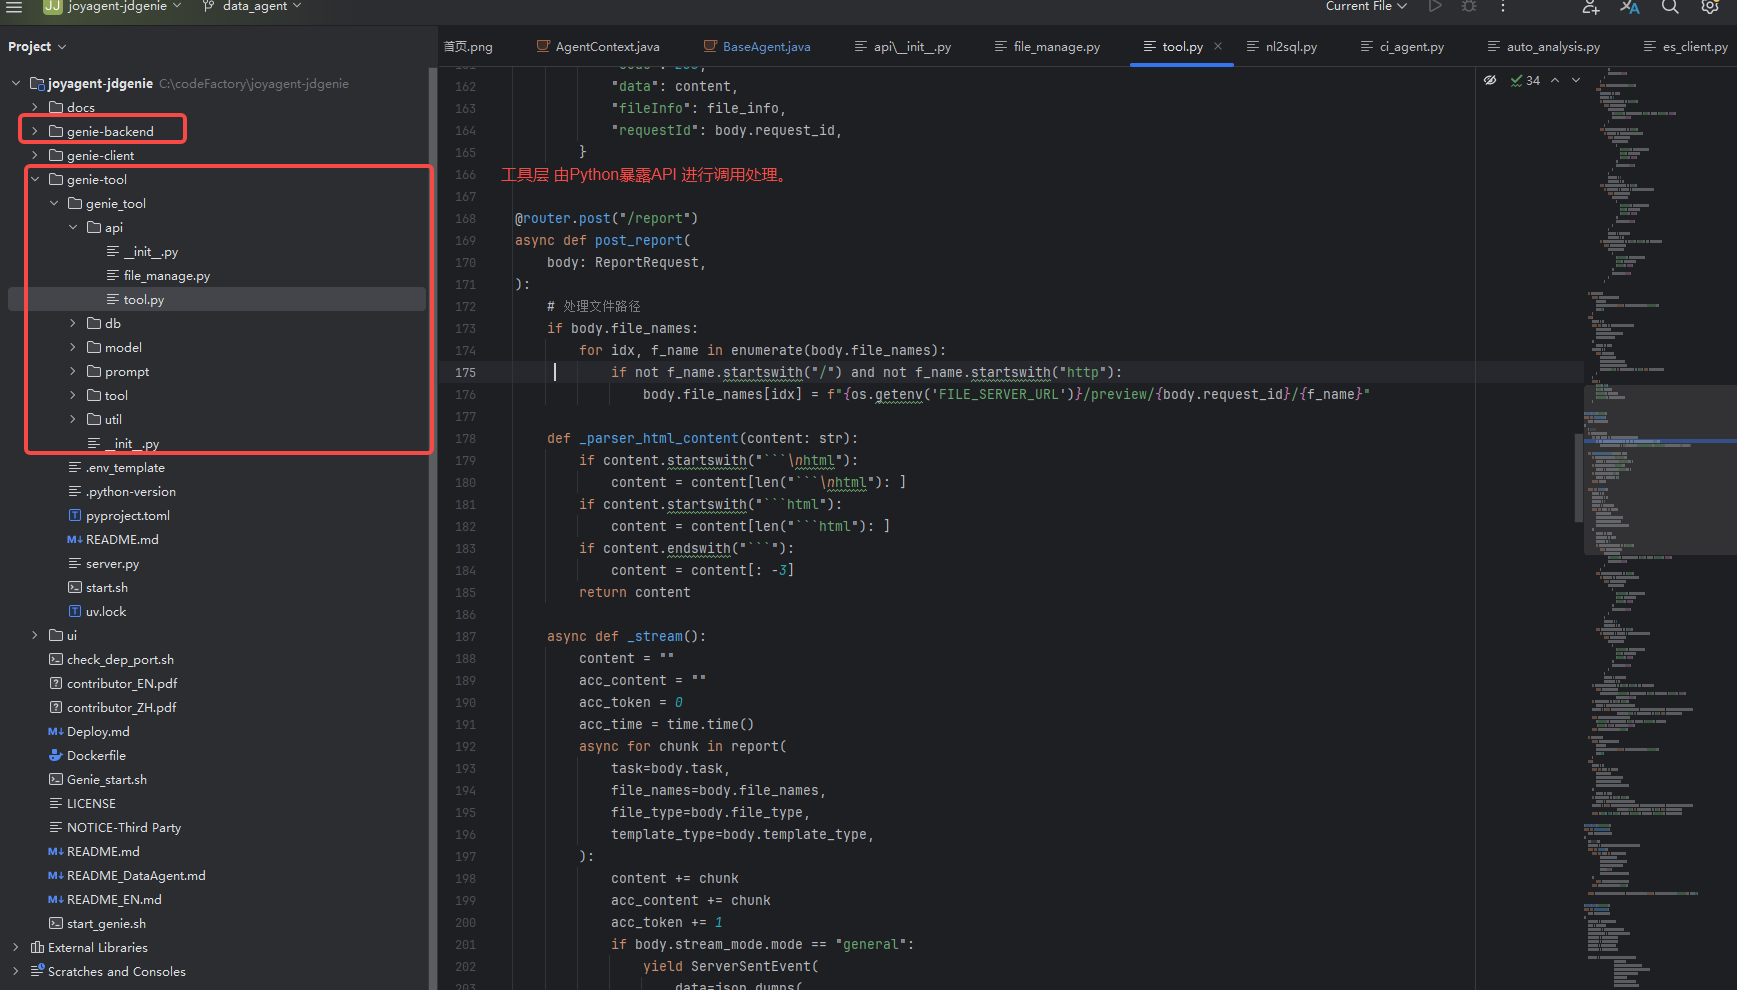Expand the prompt folder
The image size is (1737, 990).
coord(73,371)
